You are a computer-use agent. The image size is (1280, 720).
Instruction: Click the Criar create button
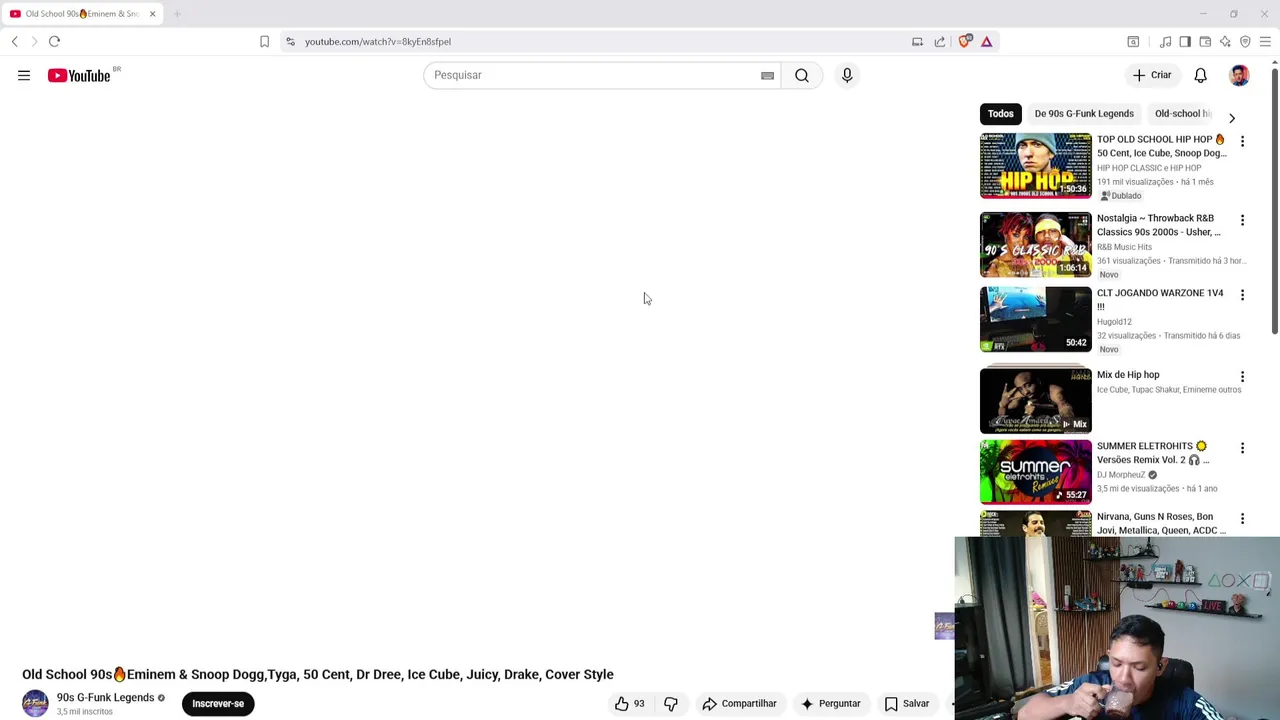pos(1152,75)
